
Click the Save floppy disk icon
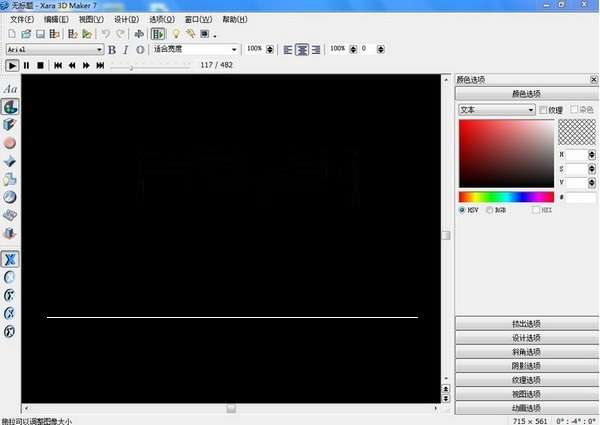point(40,34)
